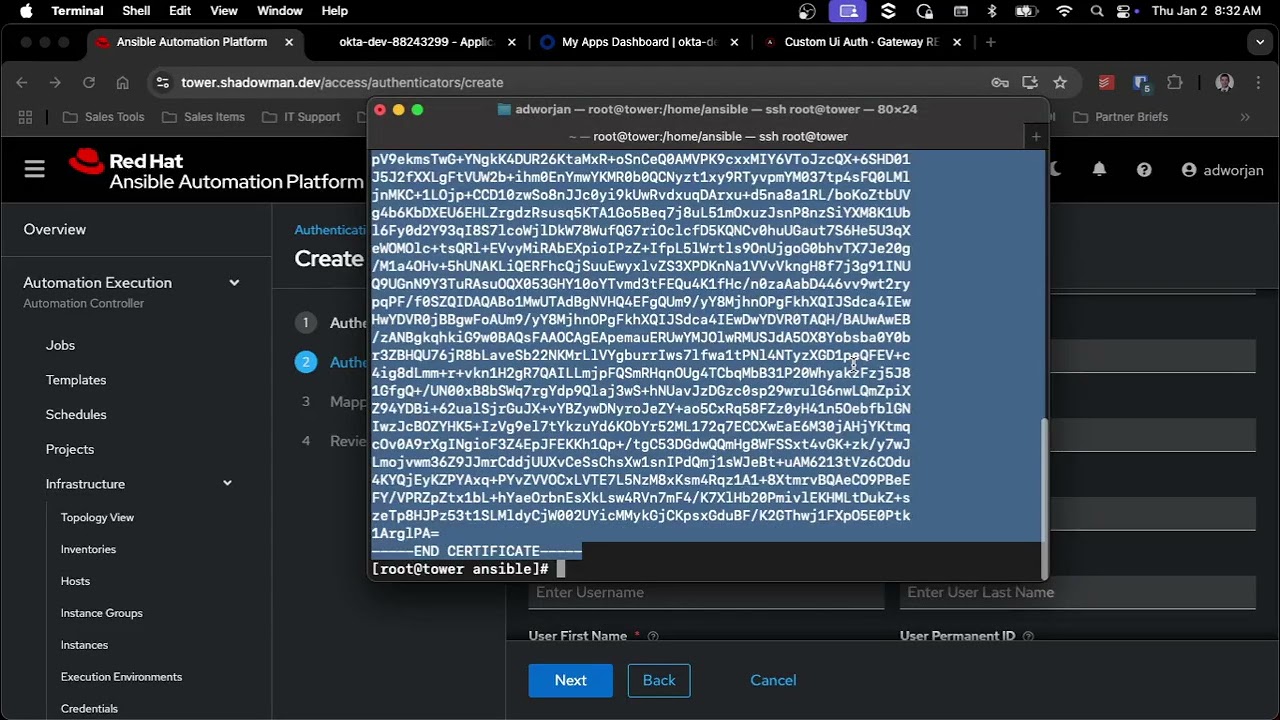Open the Terminal menu in the menu bar
The image size is (1280, 720).
point(77,11)
